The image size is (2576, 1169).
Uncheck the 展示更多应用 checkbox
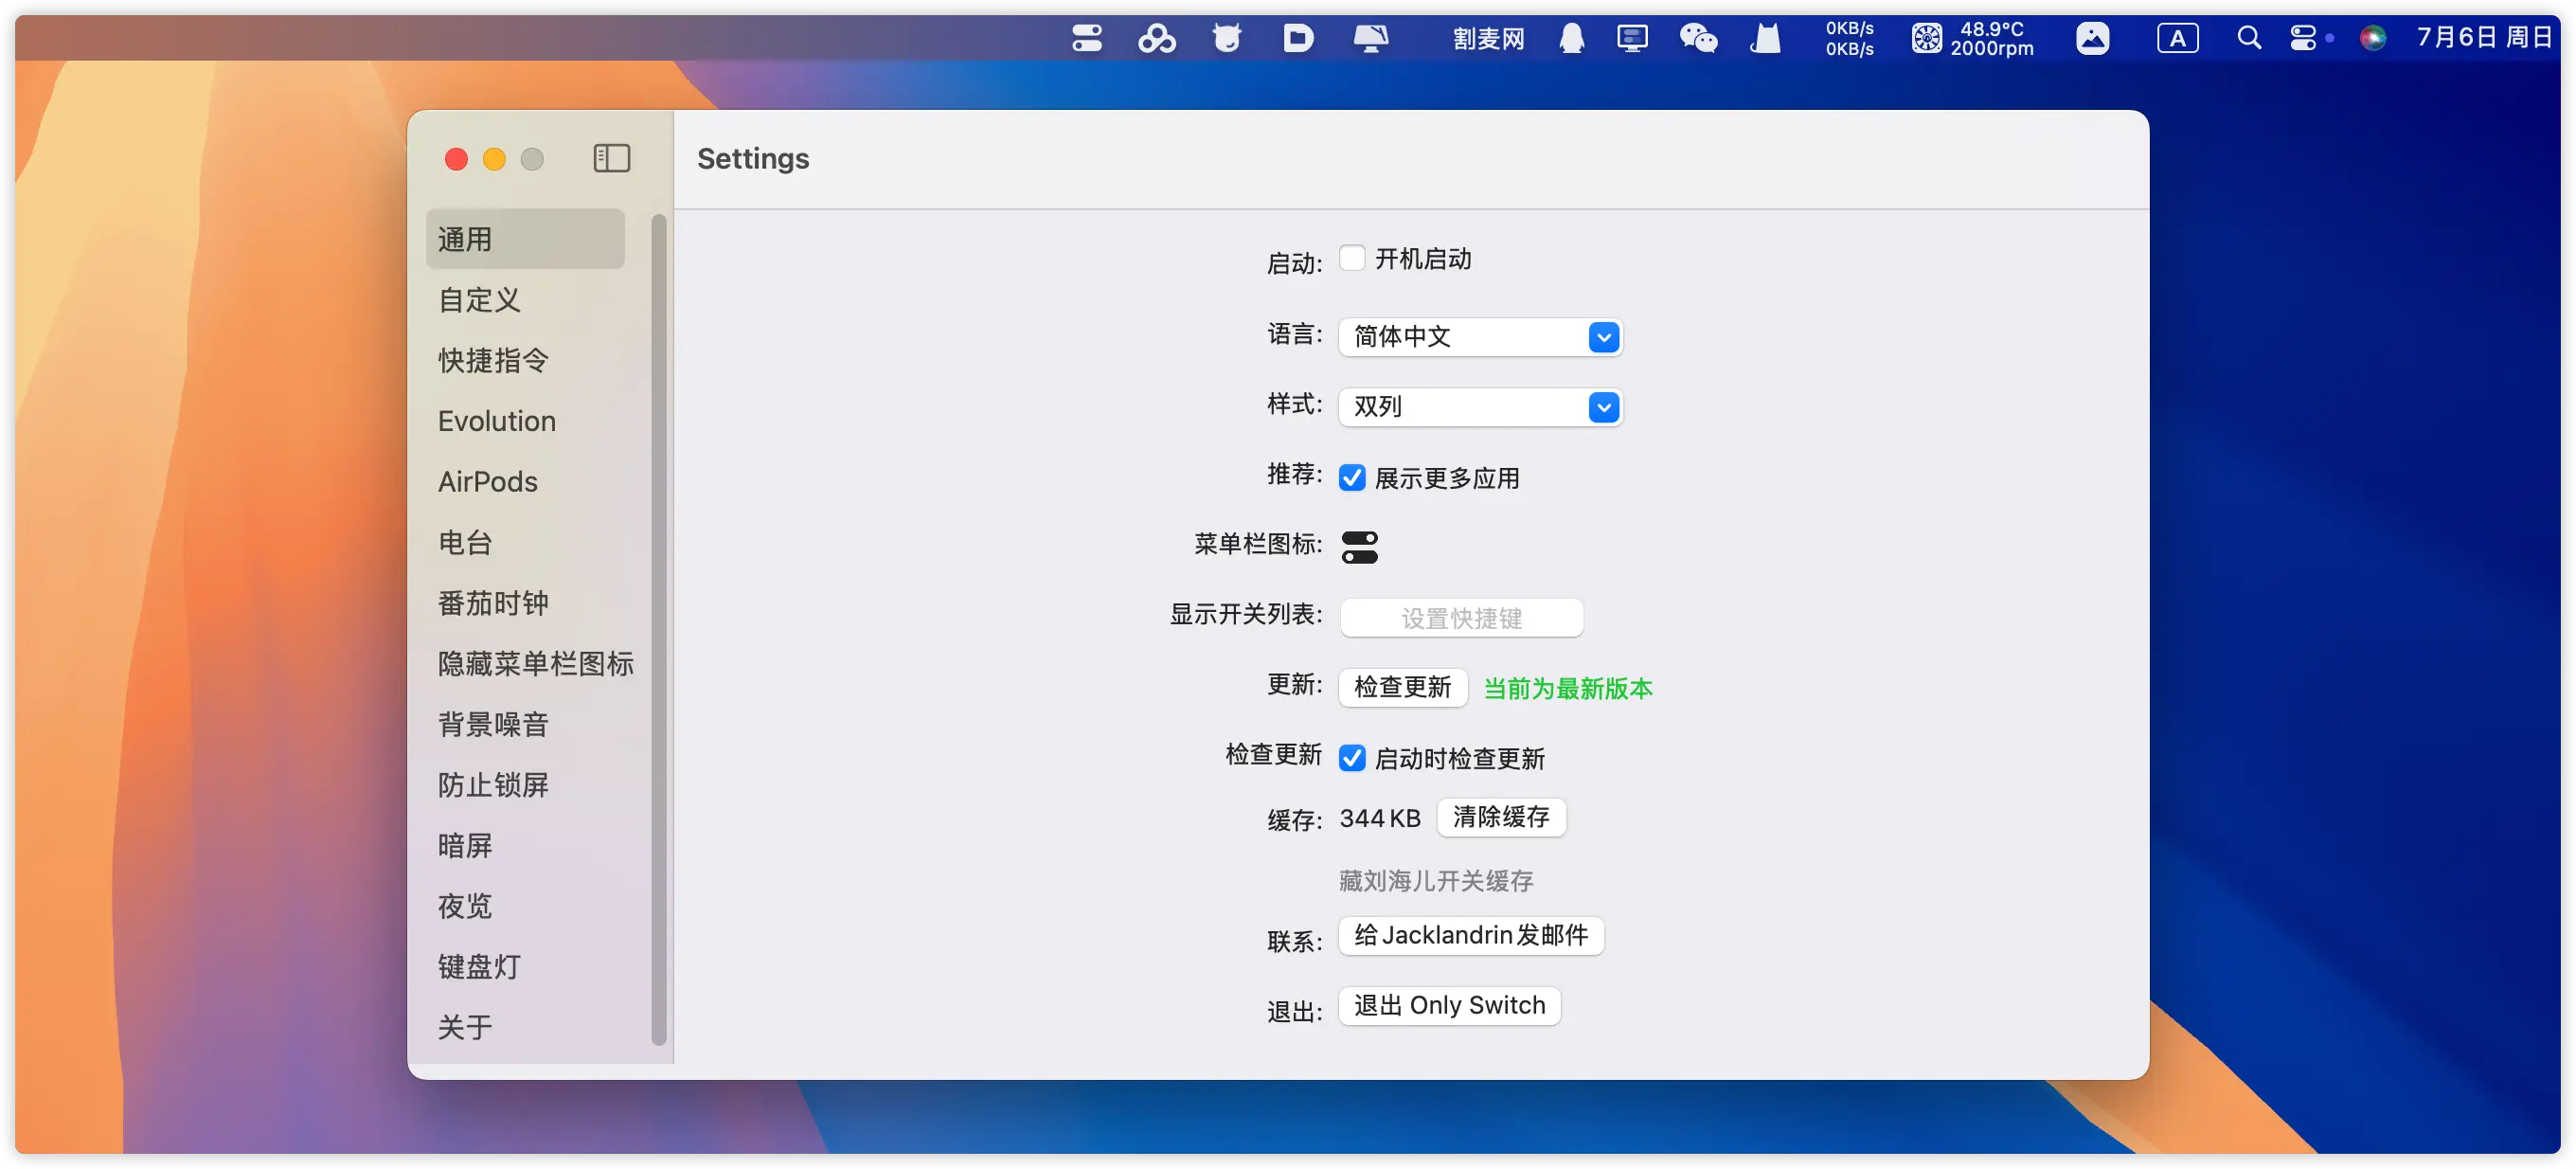tap(1352, 478)
